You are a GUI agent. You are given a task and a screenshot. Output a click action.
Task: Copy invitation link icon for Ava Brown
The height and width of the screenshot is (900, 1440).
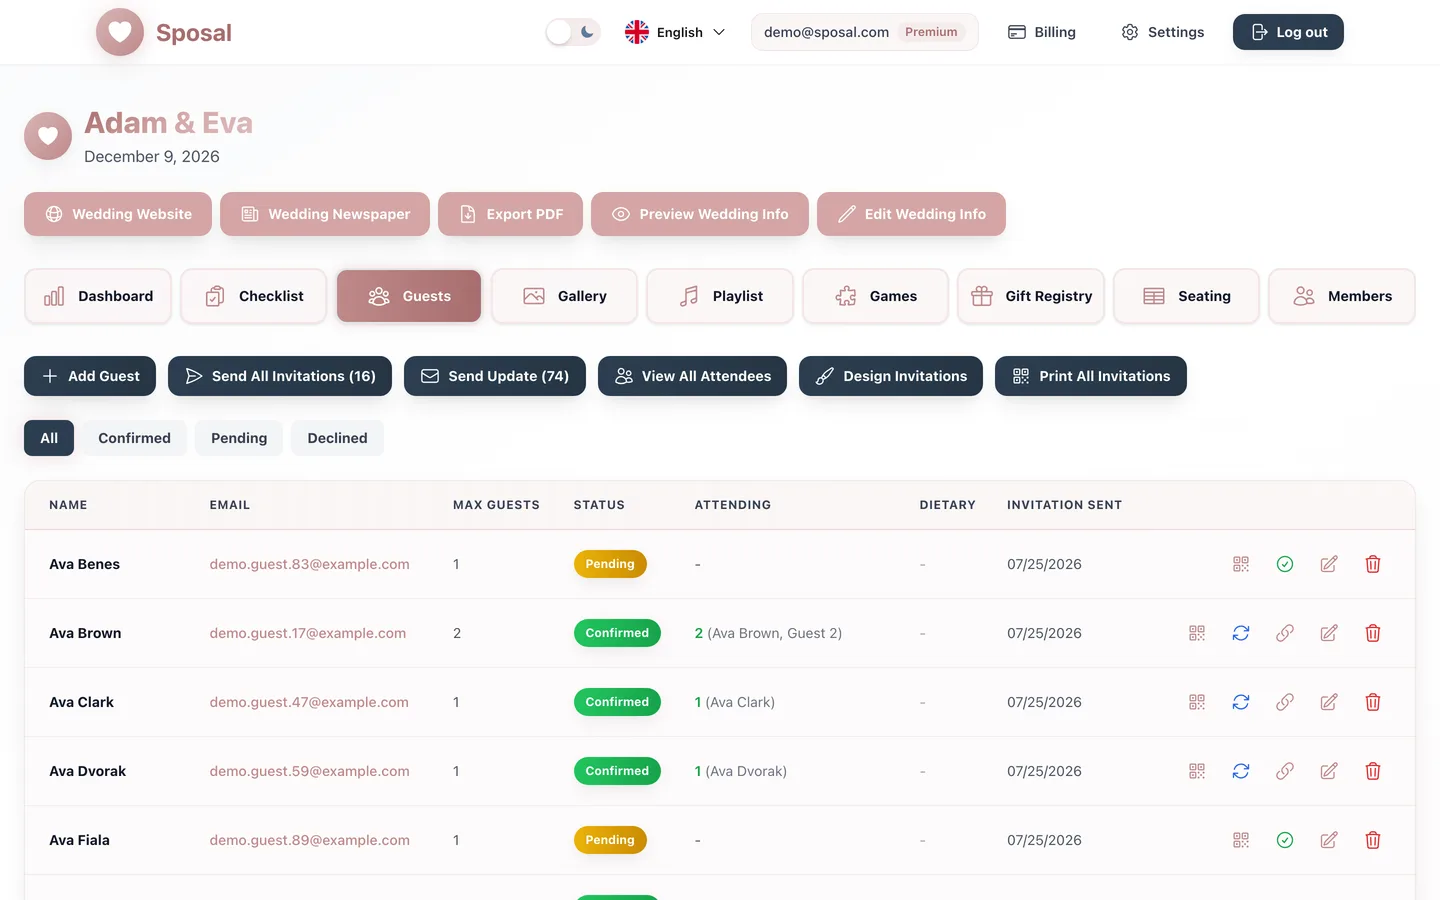tap(1285, 633)
